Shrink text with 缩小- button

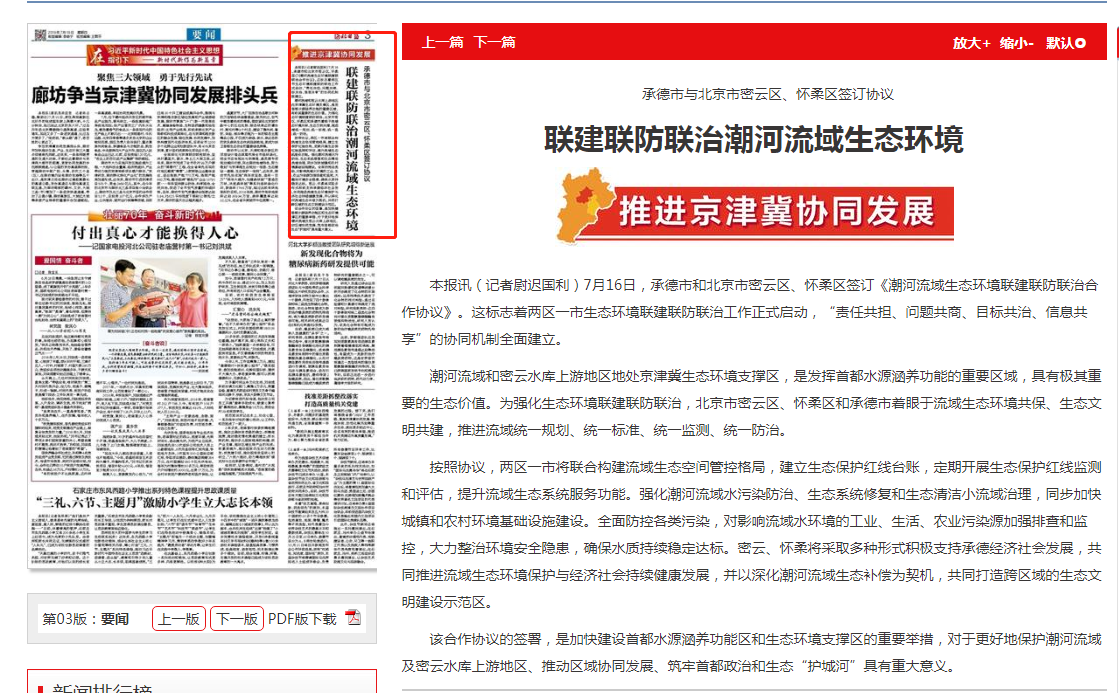(x=1017, y=43)
